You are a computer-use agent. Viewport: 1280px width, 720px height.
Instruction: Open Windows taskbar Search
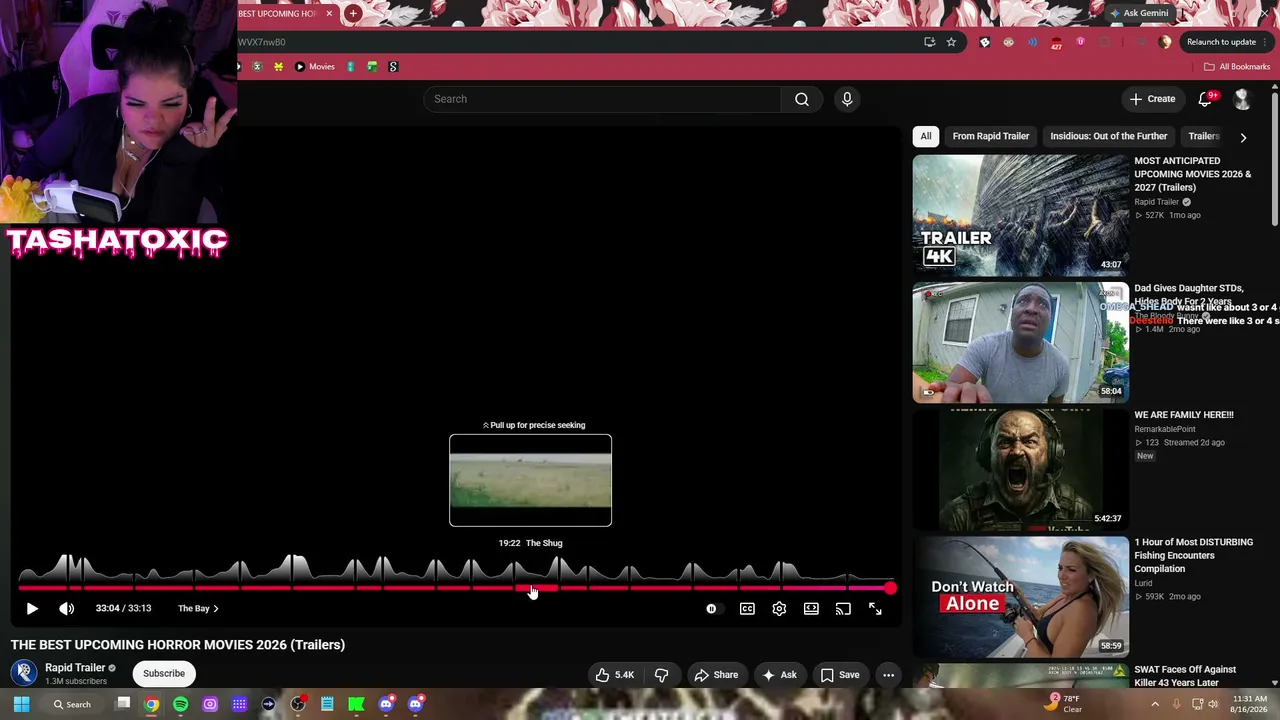point(72,704)
